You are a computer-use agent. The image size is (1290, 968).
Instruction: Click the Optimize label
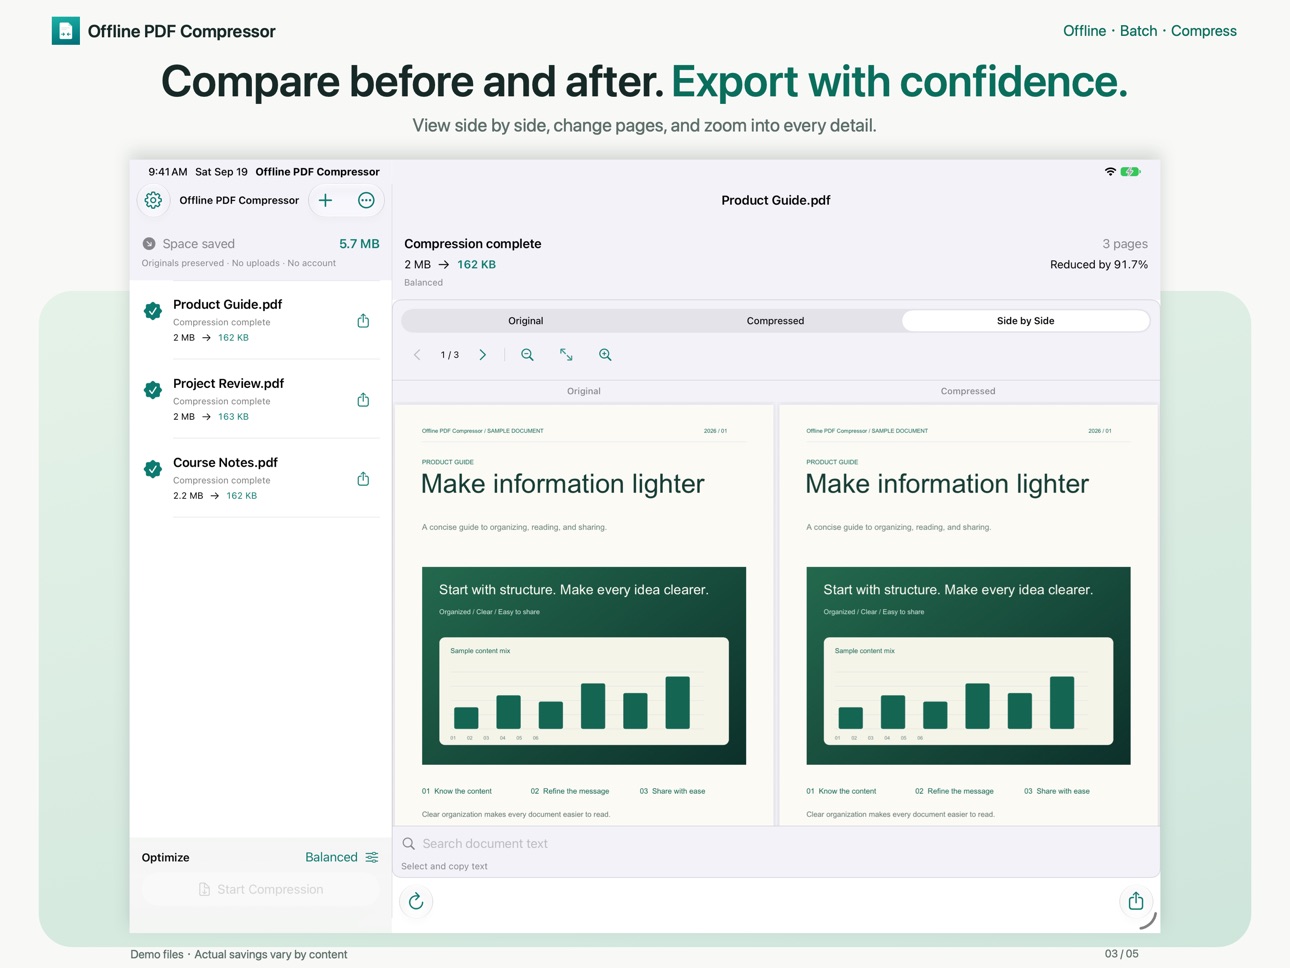166,857
